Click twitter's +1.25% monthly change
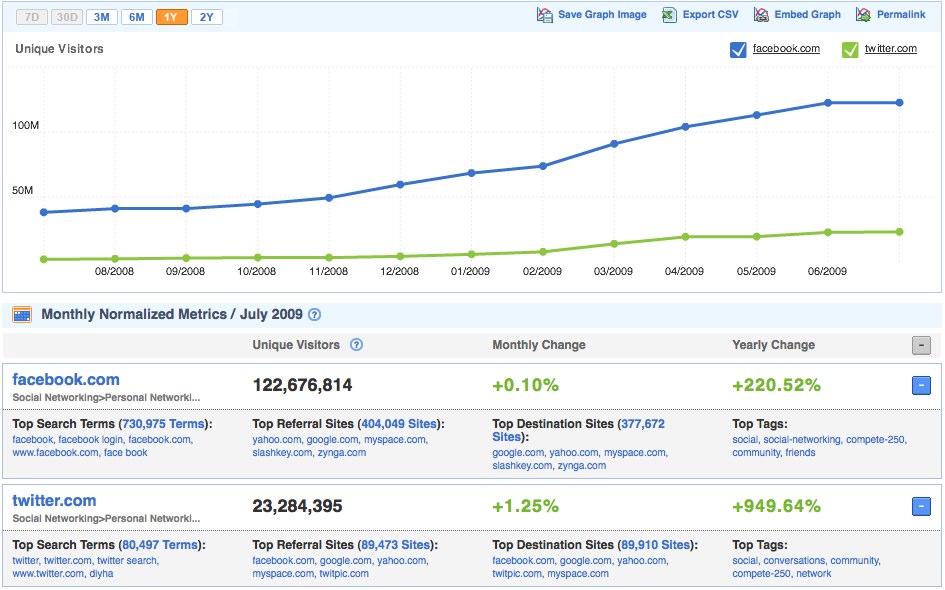The width and height of the screenshot is (945, 590). 526,506
